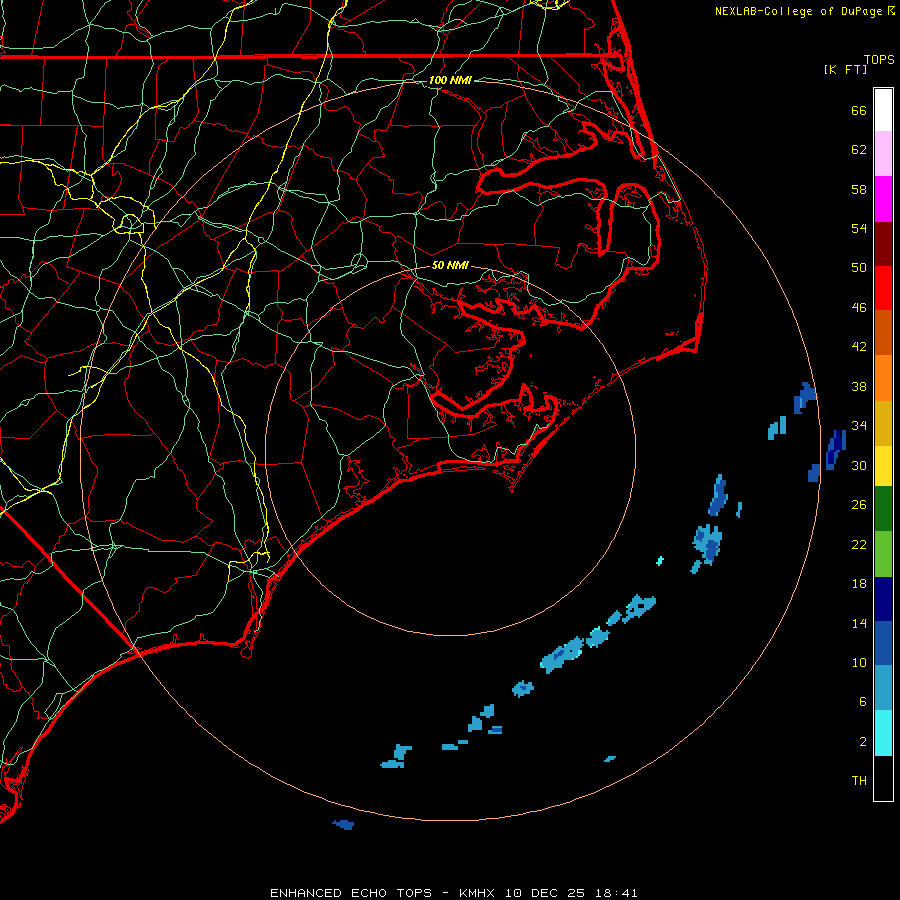Click the 50 NMI range ring label

pos(450,265)
